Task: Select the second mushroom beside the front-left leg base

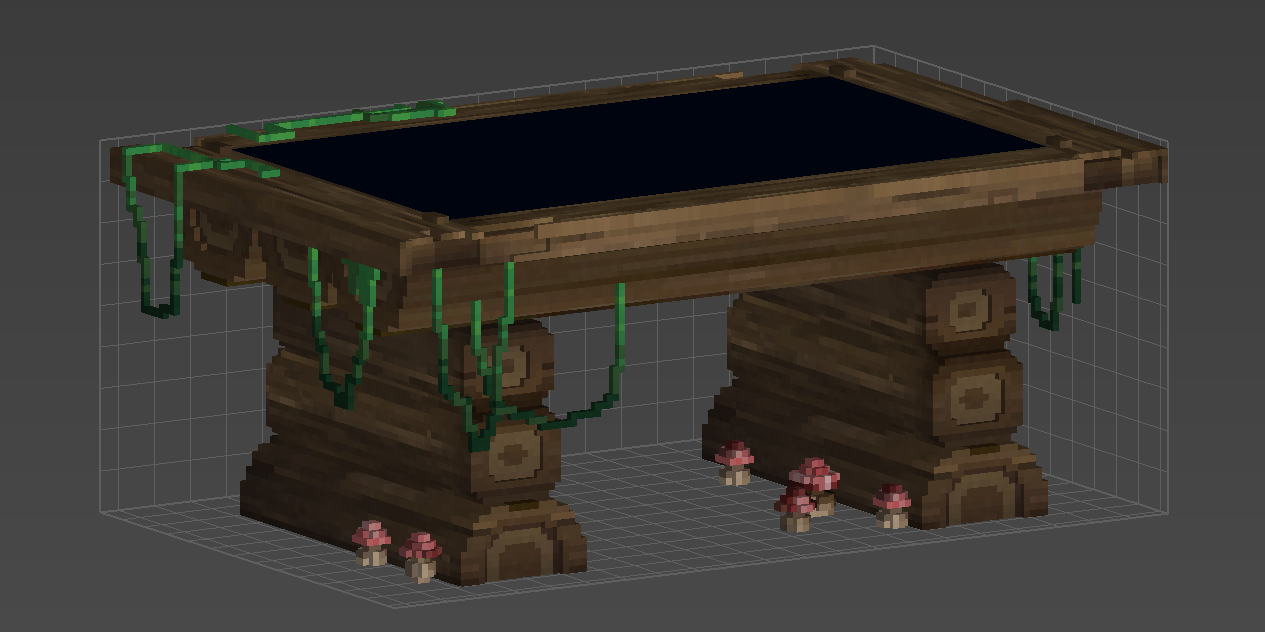Action: [x=421, y=555]
